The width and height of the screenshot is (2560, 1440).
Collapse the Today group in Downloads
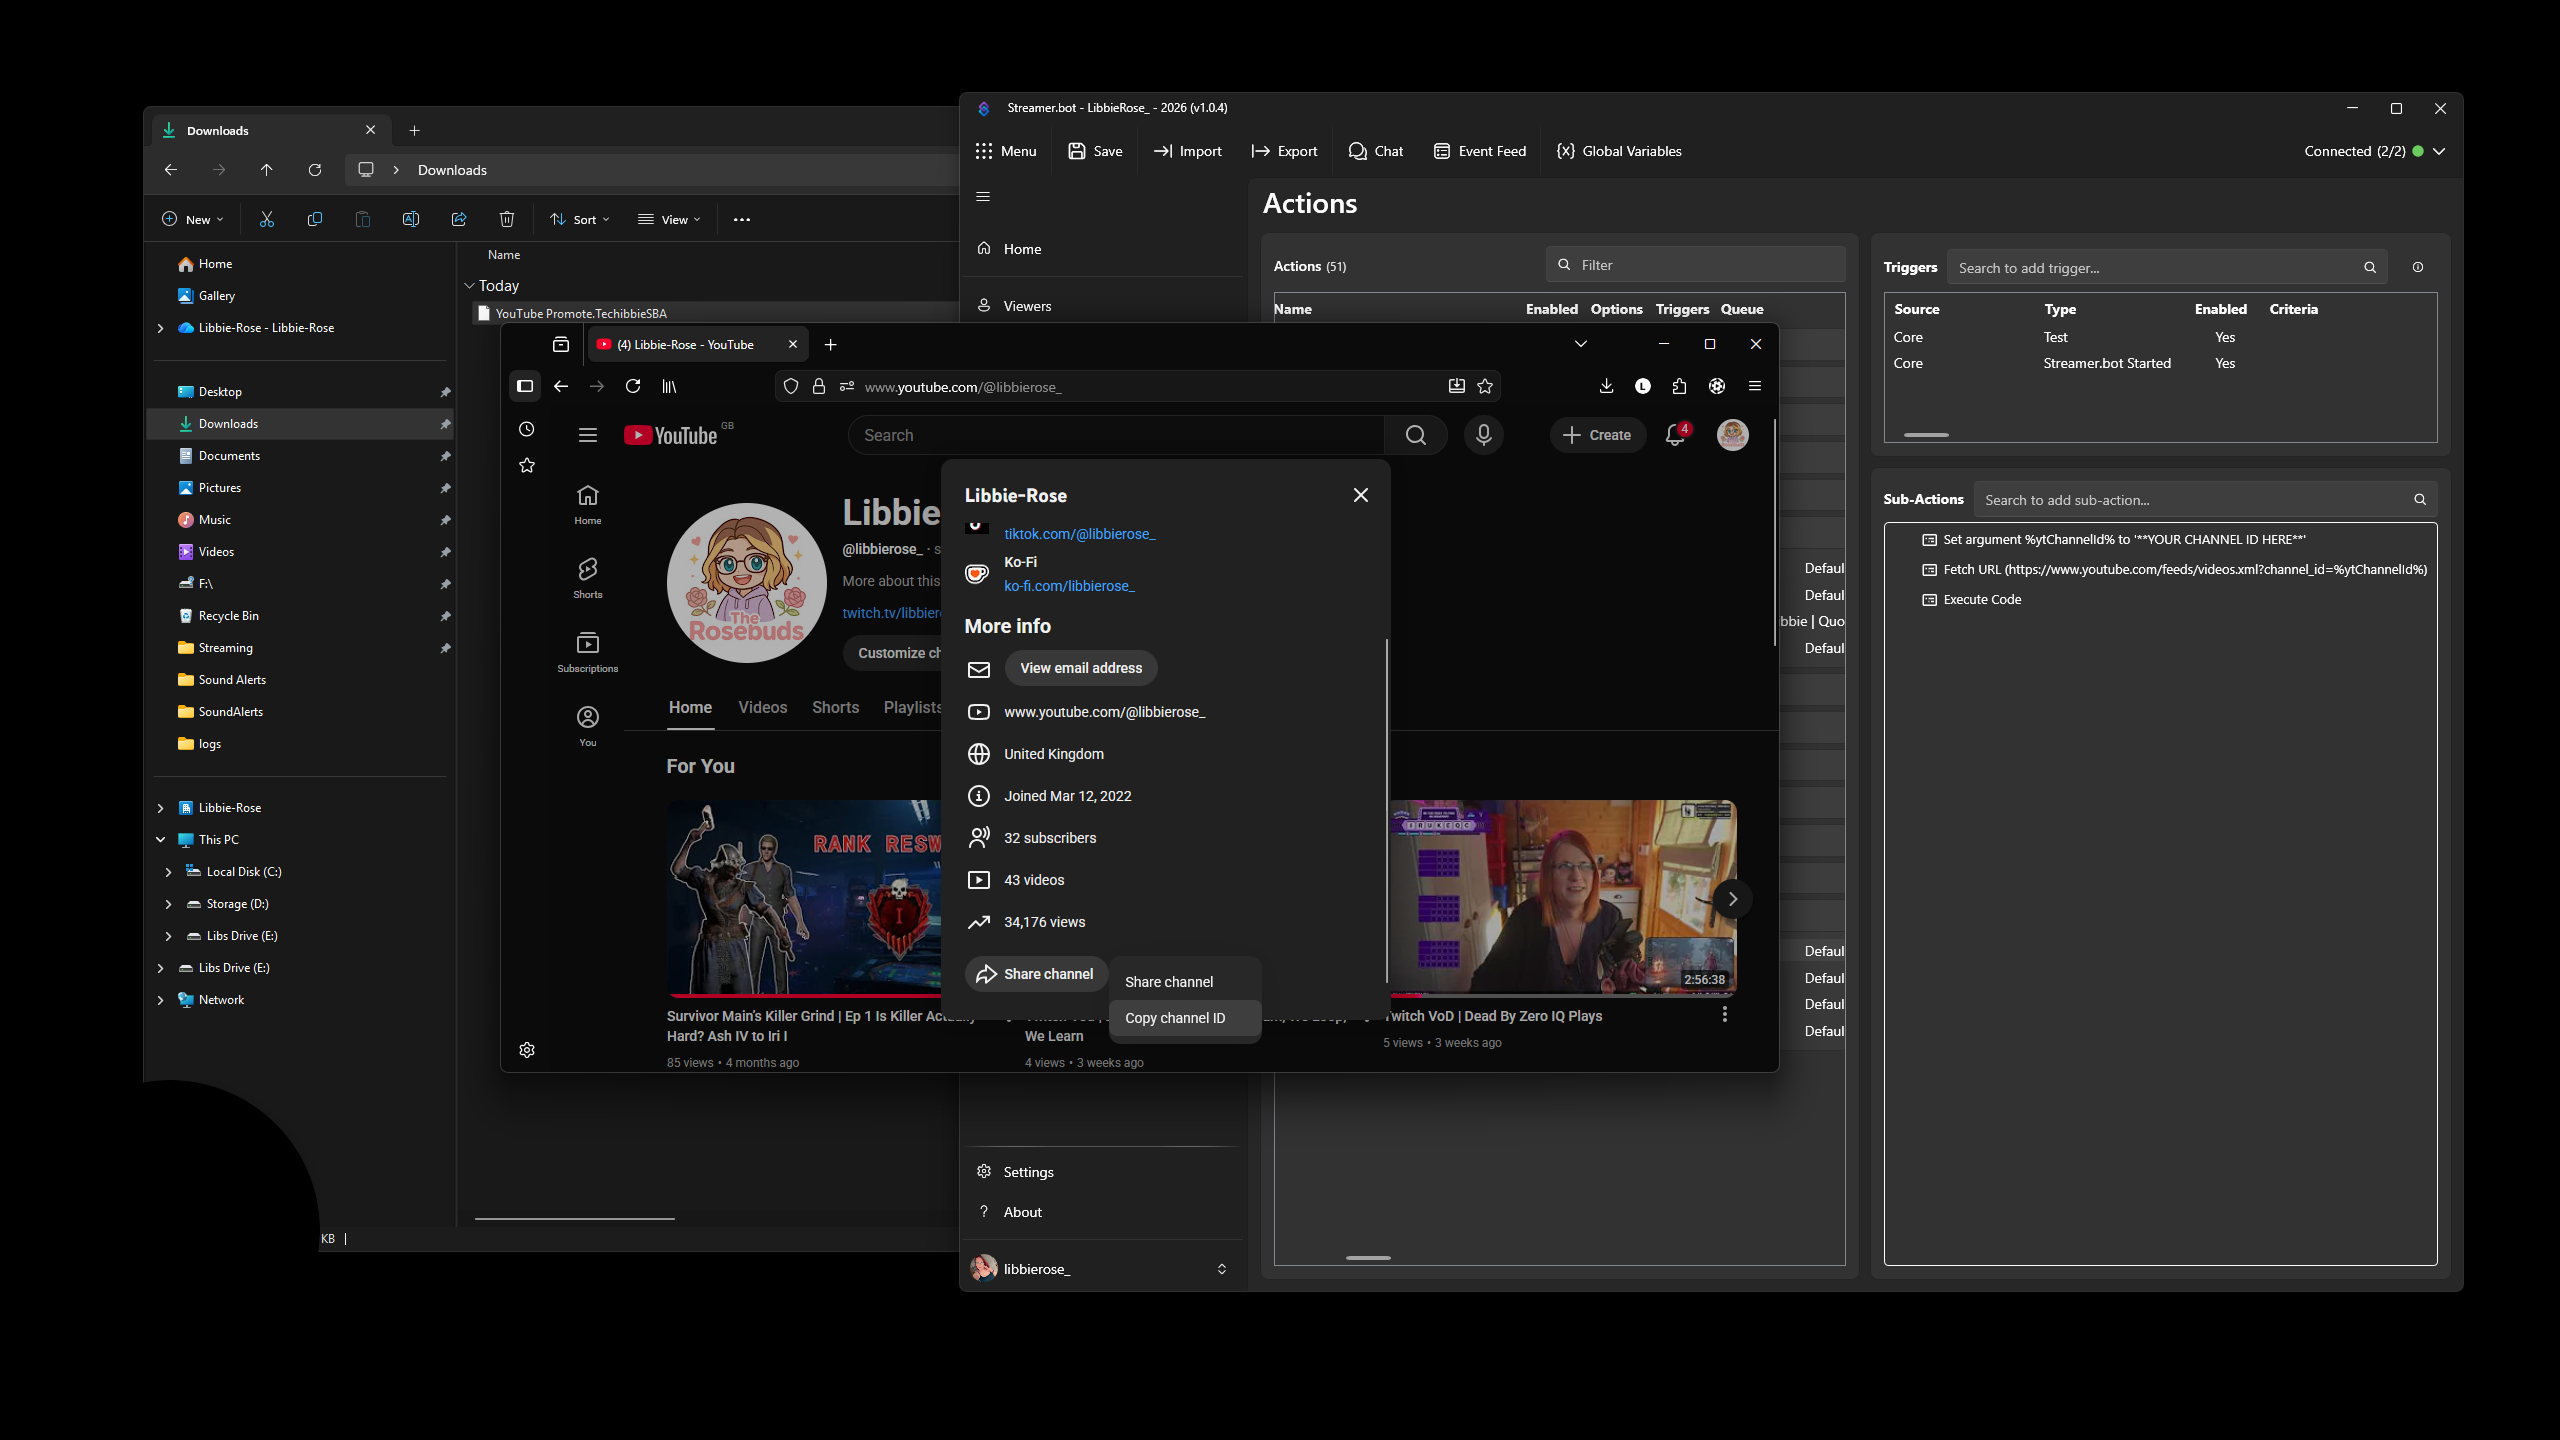click(x=469, y=286)
